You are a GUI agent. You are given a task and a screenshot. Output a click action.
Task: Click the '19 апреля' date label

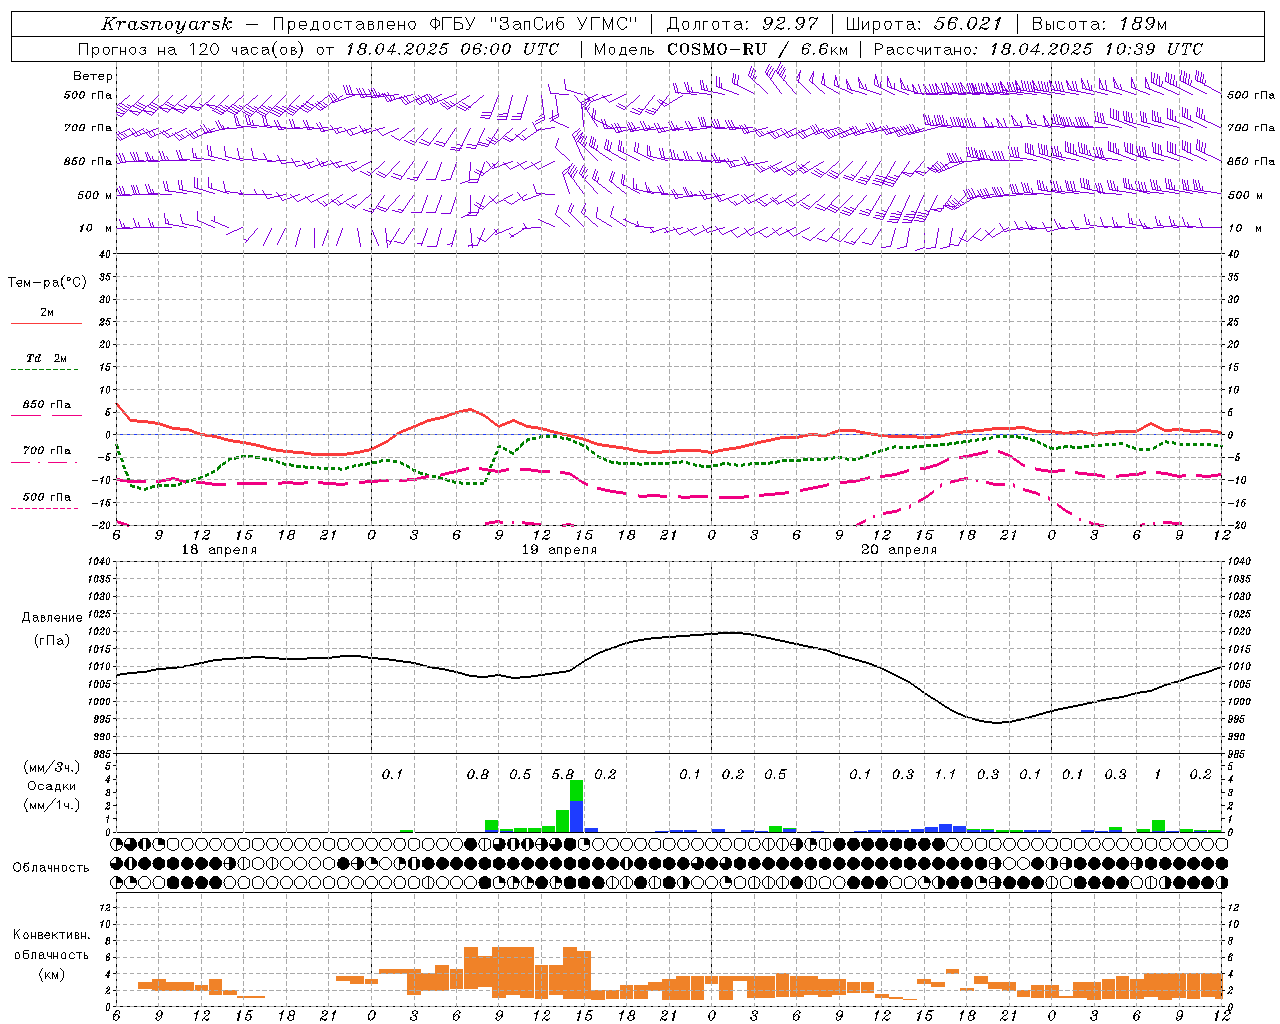click(559, 550)
